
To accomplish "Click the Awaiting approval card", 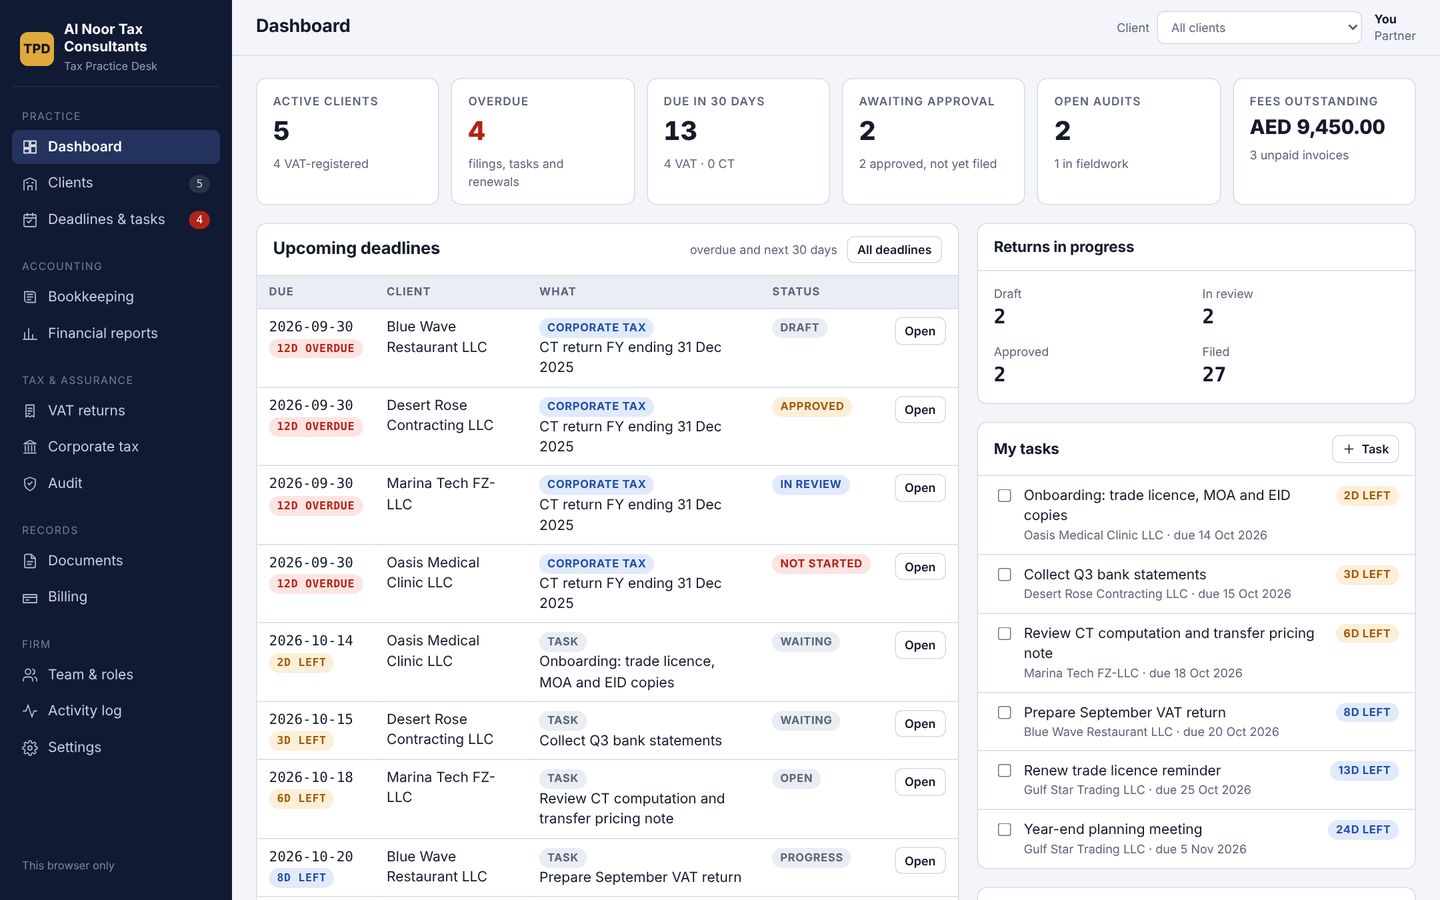I will point(933,142).
